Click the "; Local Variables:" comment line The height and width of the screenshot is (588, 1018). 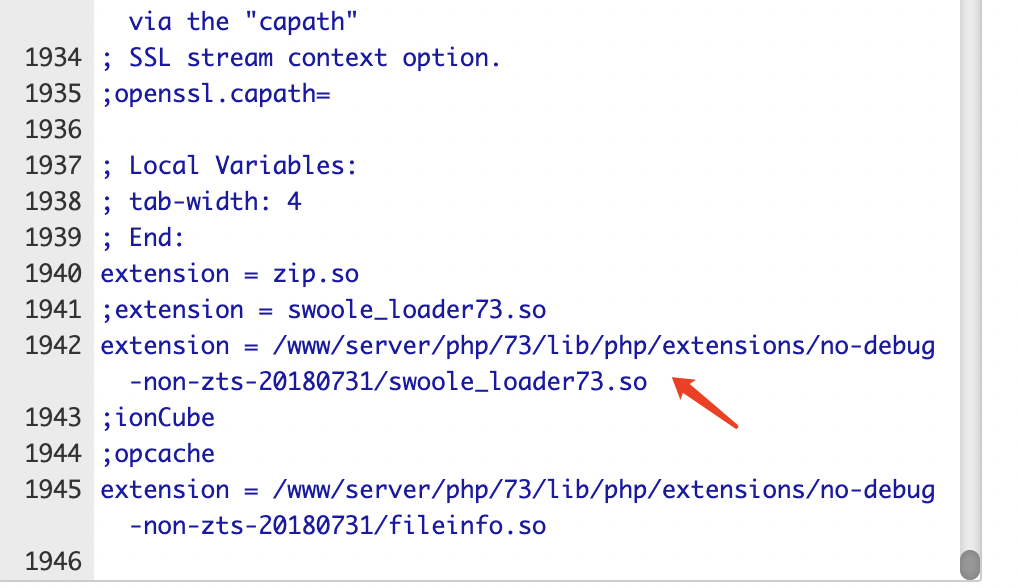(229, 166)
